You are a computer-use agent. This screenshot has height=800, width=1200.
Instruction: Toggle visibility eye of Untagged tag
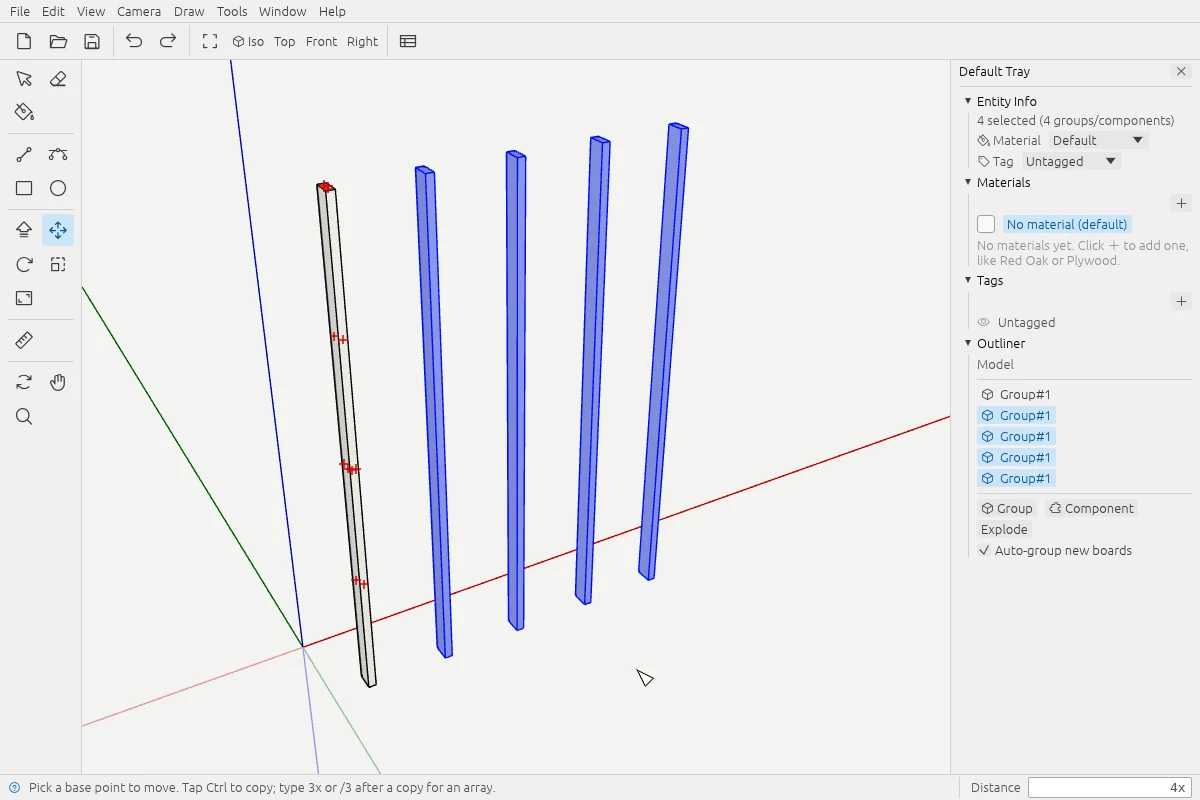[984, 322]
